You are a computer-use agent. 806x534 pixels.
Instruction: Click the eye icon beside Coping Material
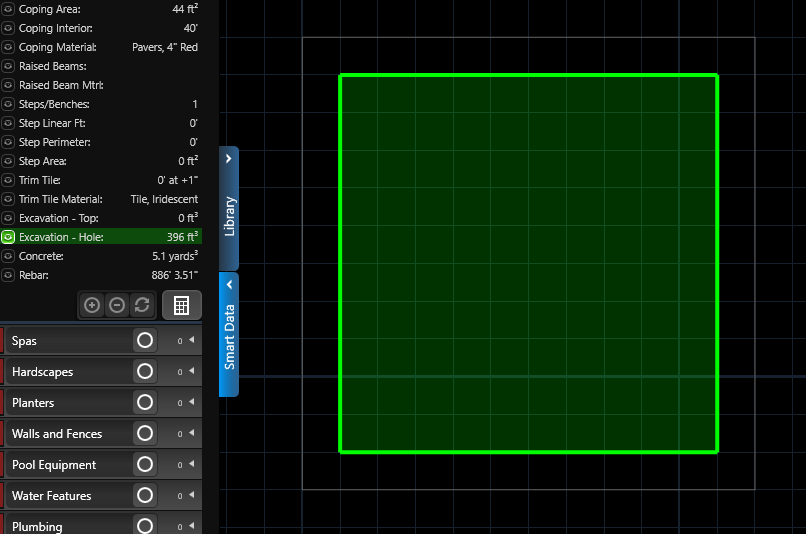pyautogui.click(x=8, y=47)
